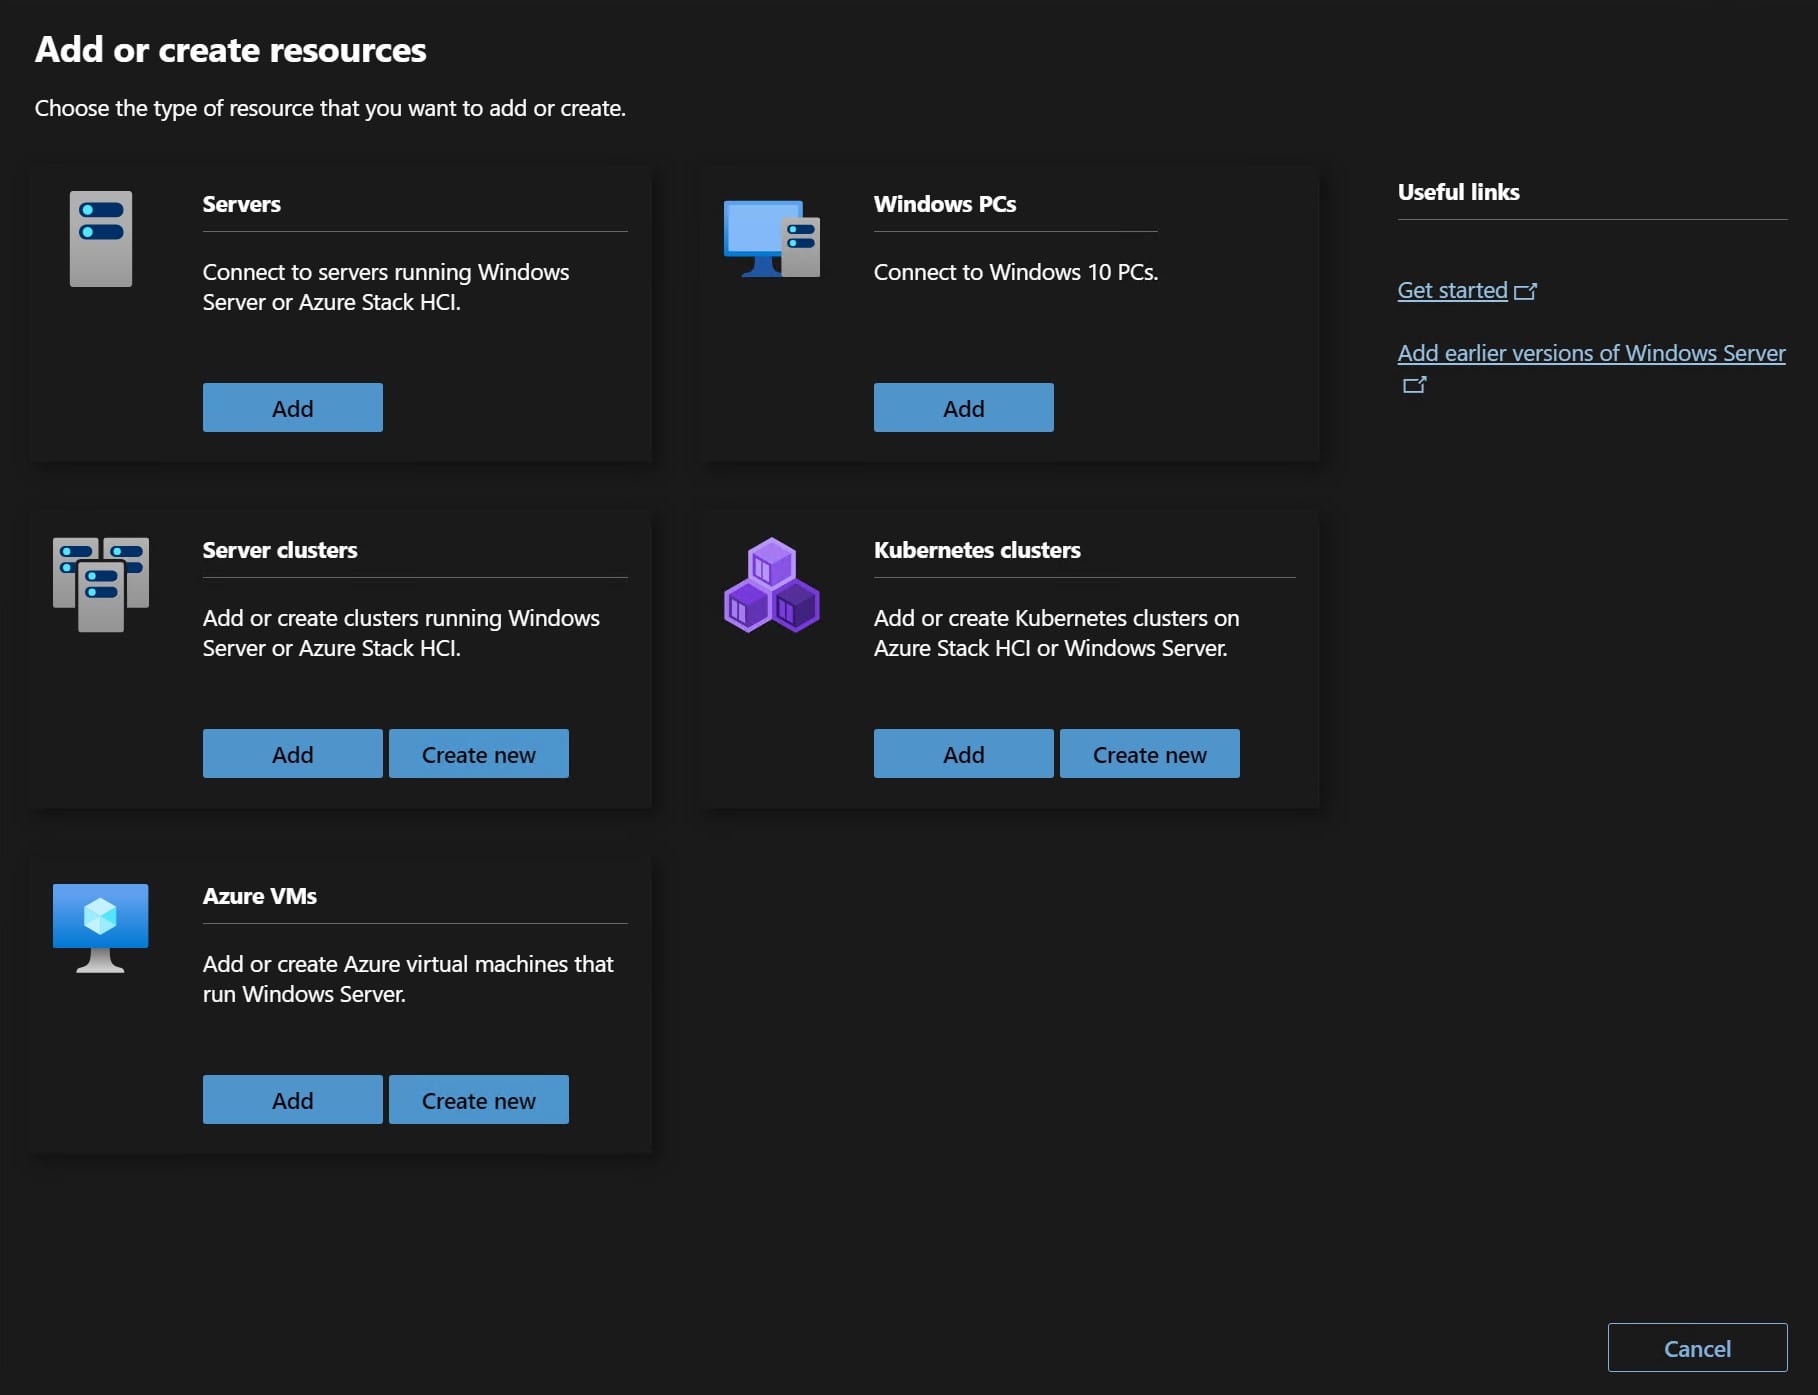Image resolution: width=1818 pixels, height=1395 pixels.
Task: Add a Windows PC connection
Action: click(964, 408)
